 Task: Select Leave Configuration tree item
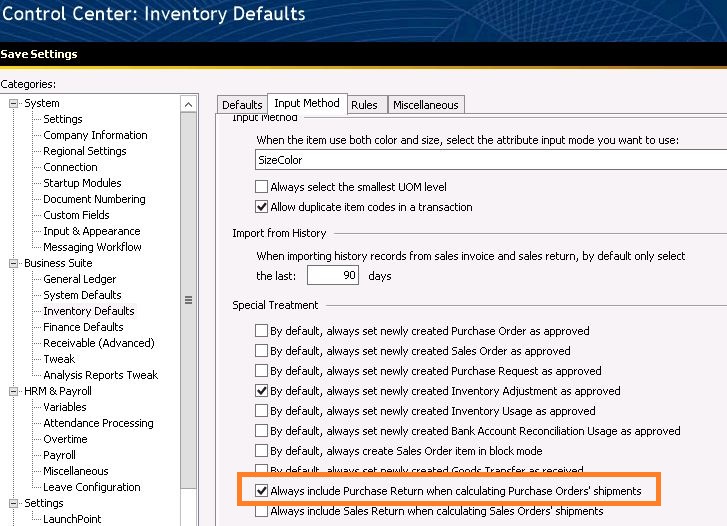tap(91, 487)
